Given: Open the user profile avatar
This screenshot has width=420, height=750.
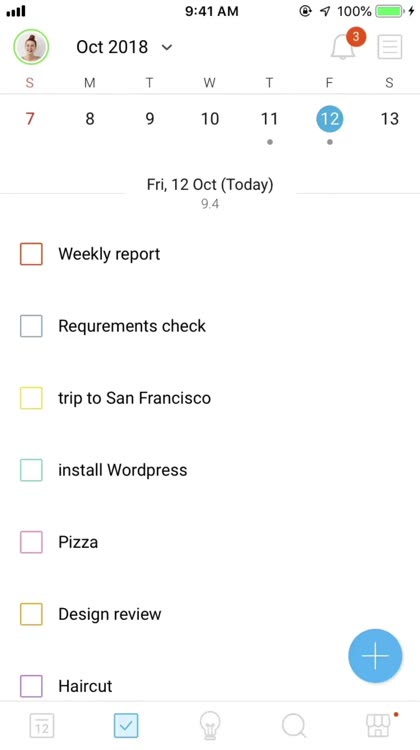Looking at the screenshot, I should [x=31, y=47].
